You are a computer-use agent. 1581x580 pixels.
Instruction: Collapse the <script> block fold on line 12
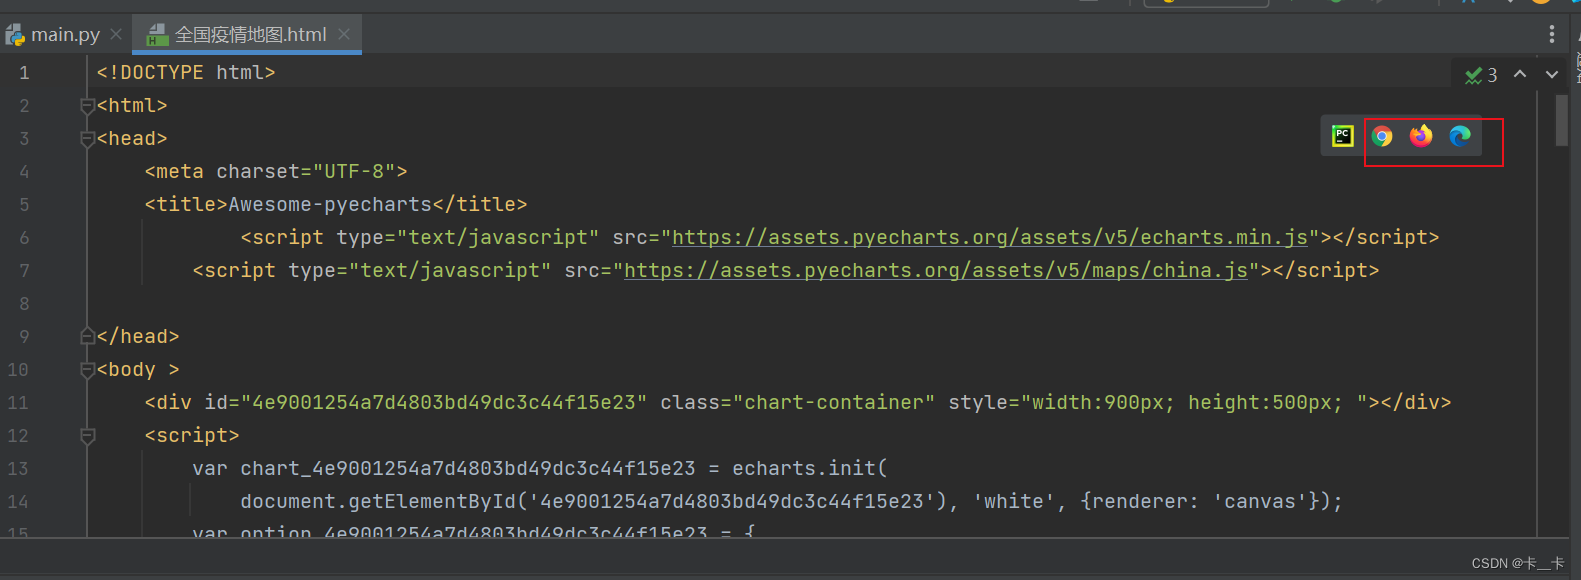click(87, 436)
